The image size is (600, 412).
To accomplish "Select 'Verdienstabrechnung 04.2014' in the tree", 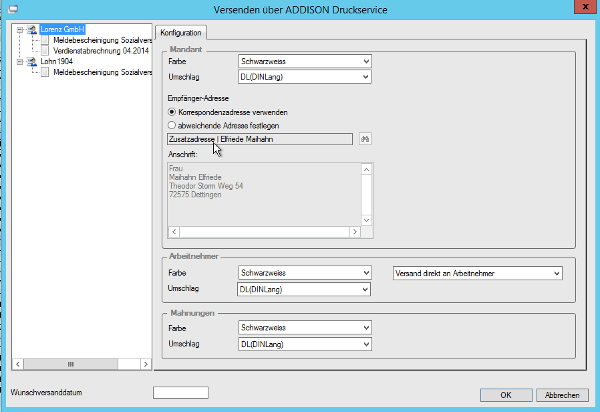I will (x=101, y=50).
